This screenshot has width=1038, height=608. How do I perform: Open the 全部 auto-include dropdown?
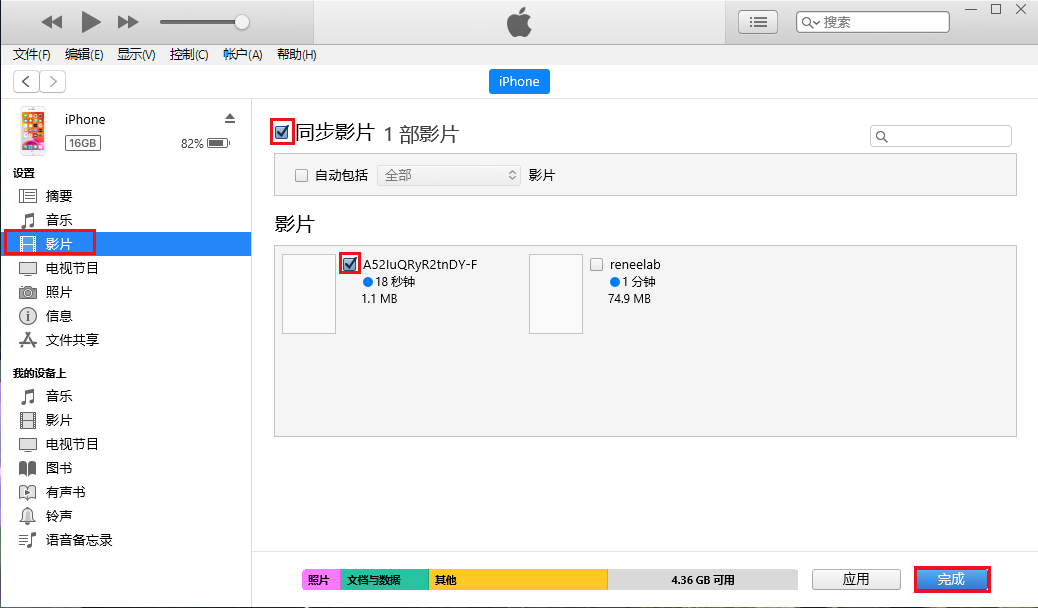448,176
